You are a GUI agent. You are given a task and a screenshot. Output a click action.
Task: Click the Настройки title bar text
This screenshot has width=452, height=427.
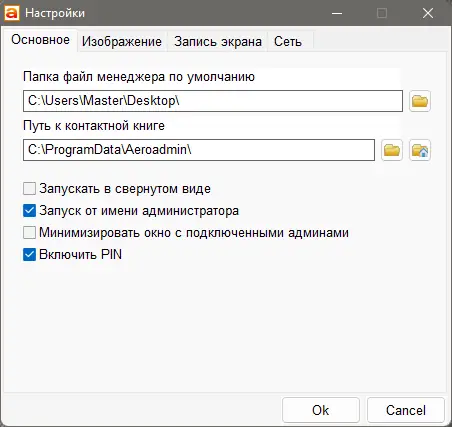pos(55,13)
